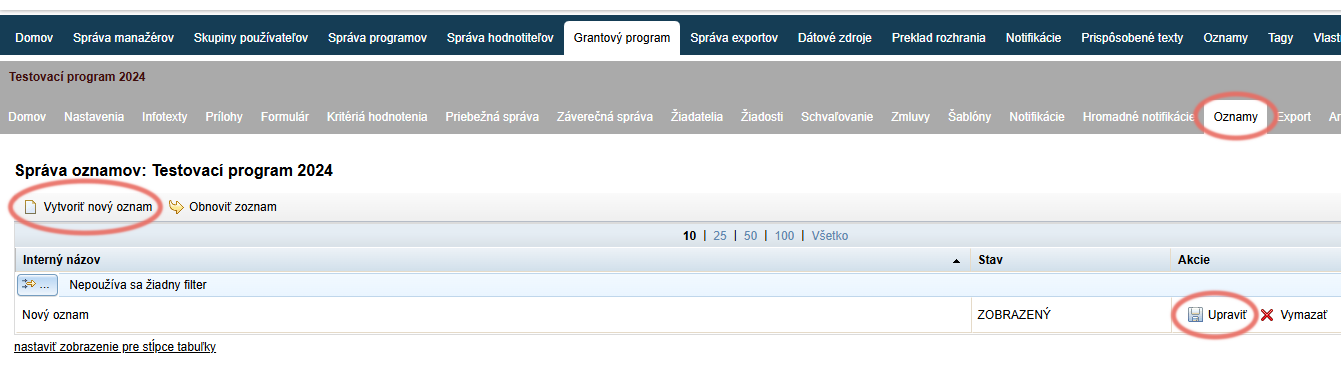Show 100 items per page

[785, 236]
